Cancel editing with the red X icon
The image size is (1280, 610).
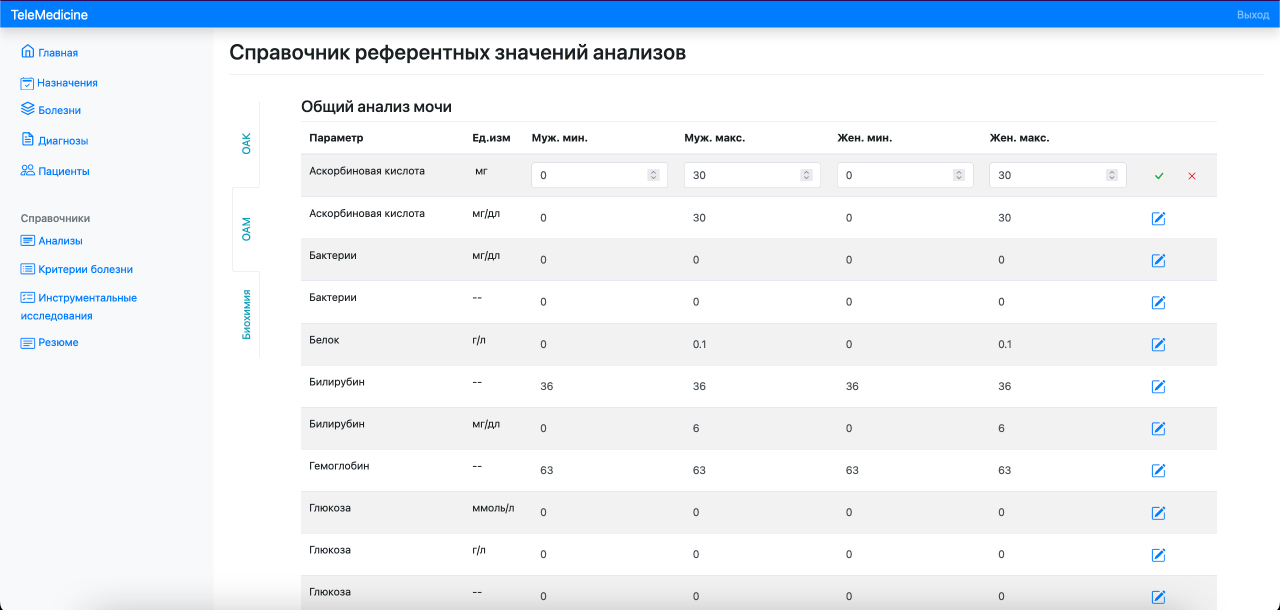[1192, 176]
